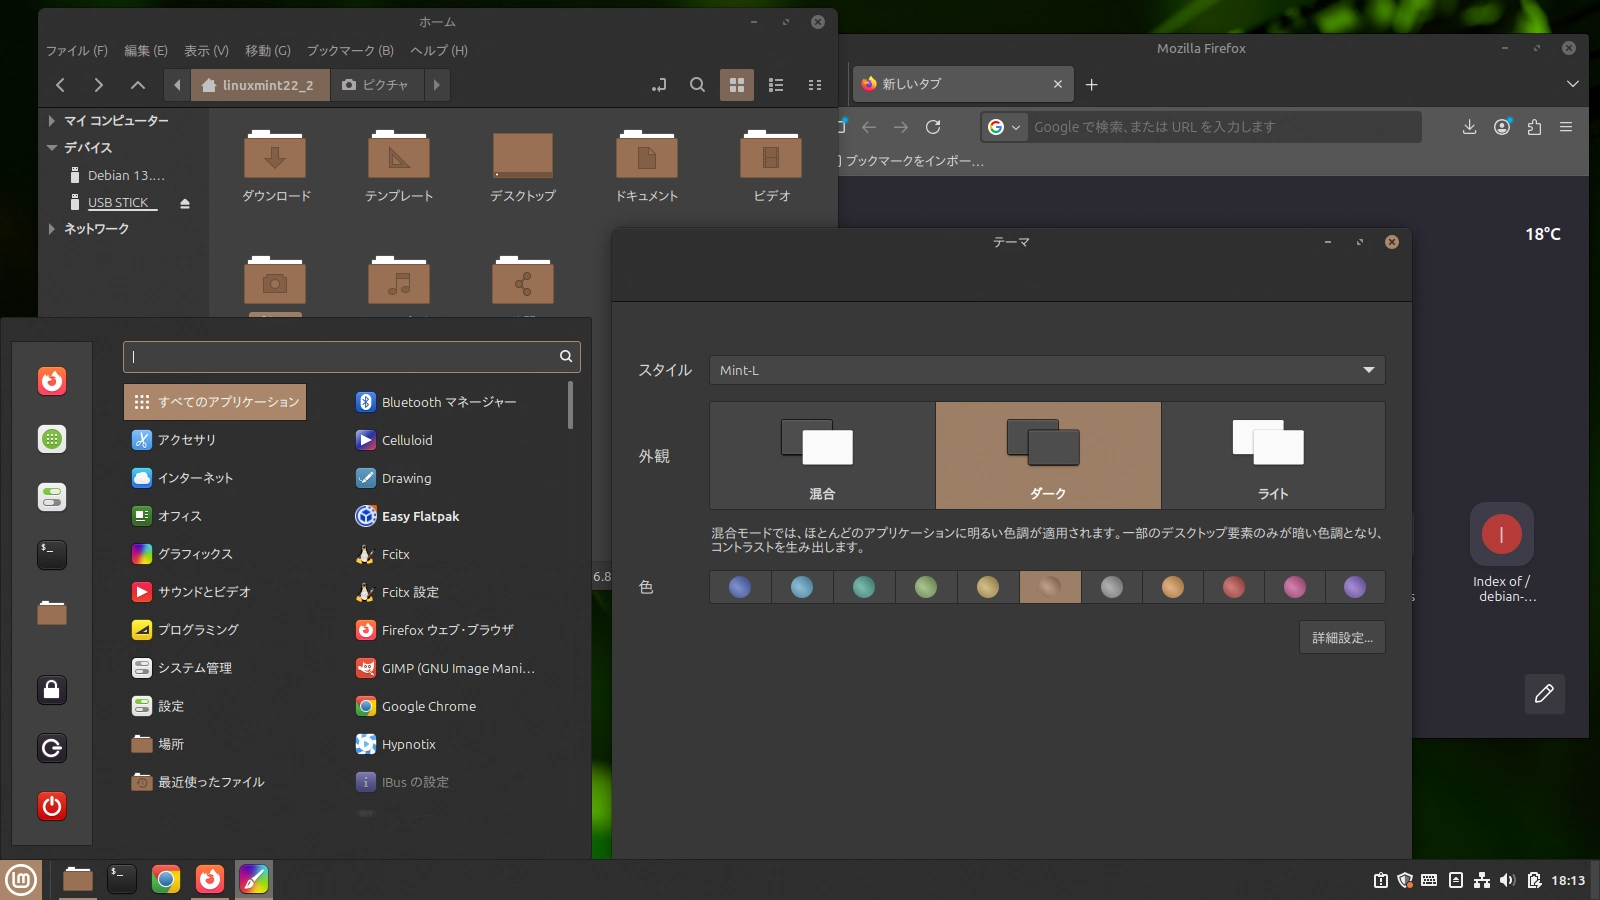The height and width of the screenshot is (900, 1600).
Task: Open ファイル (F) menu in file manager
Action: 77,50
